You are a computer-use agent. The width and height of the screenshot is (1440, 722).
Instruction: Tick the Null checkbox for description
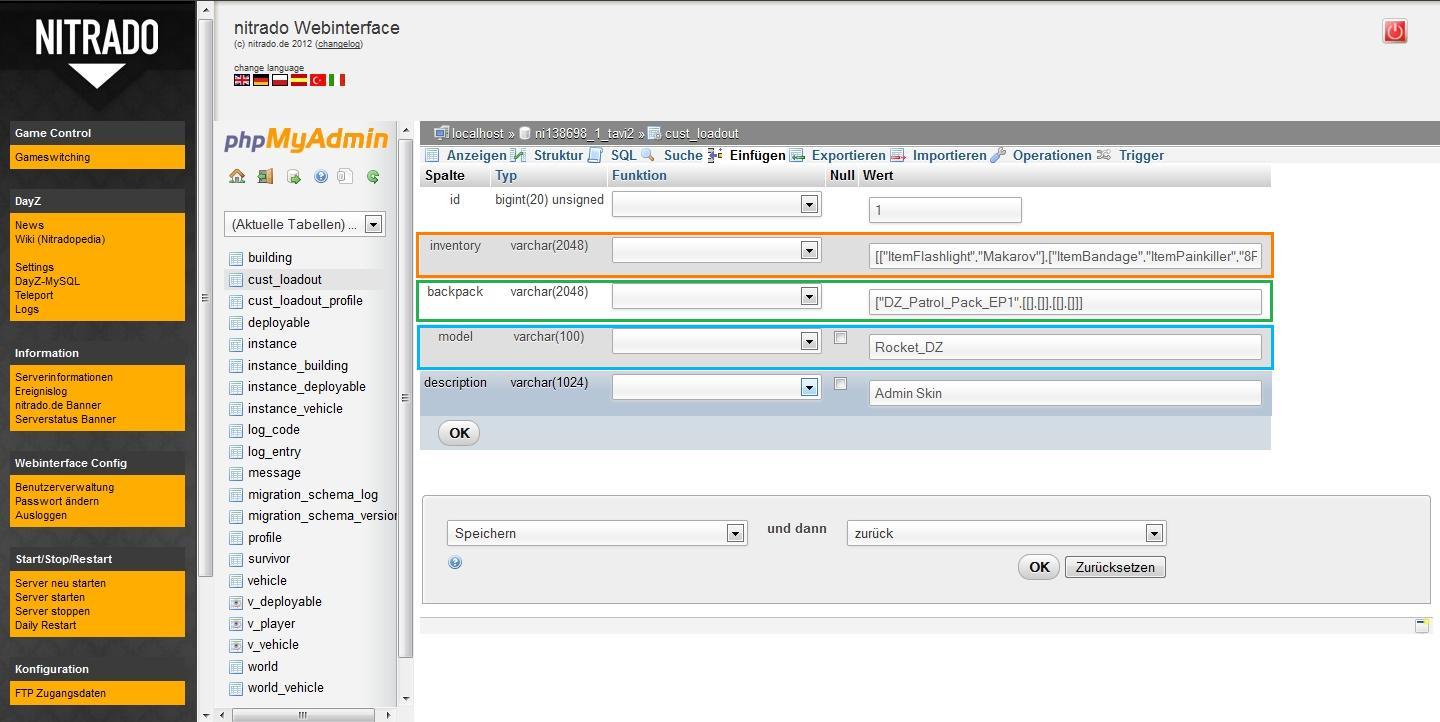coord(840,384)
